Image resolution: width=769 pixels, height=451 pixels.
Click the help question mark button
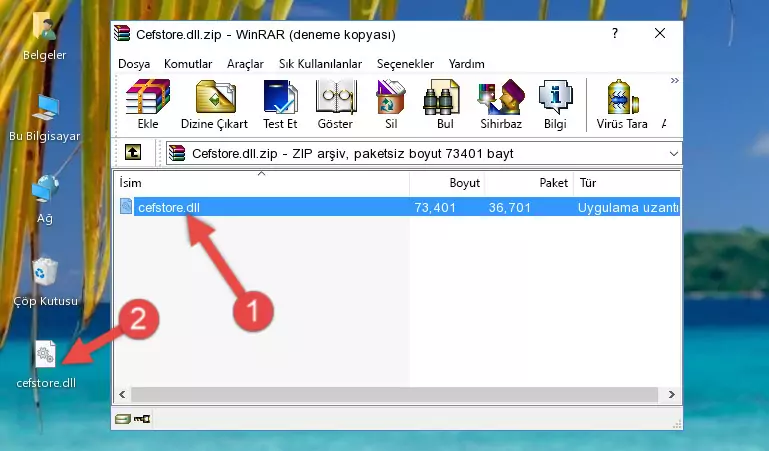point(615,33)
